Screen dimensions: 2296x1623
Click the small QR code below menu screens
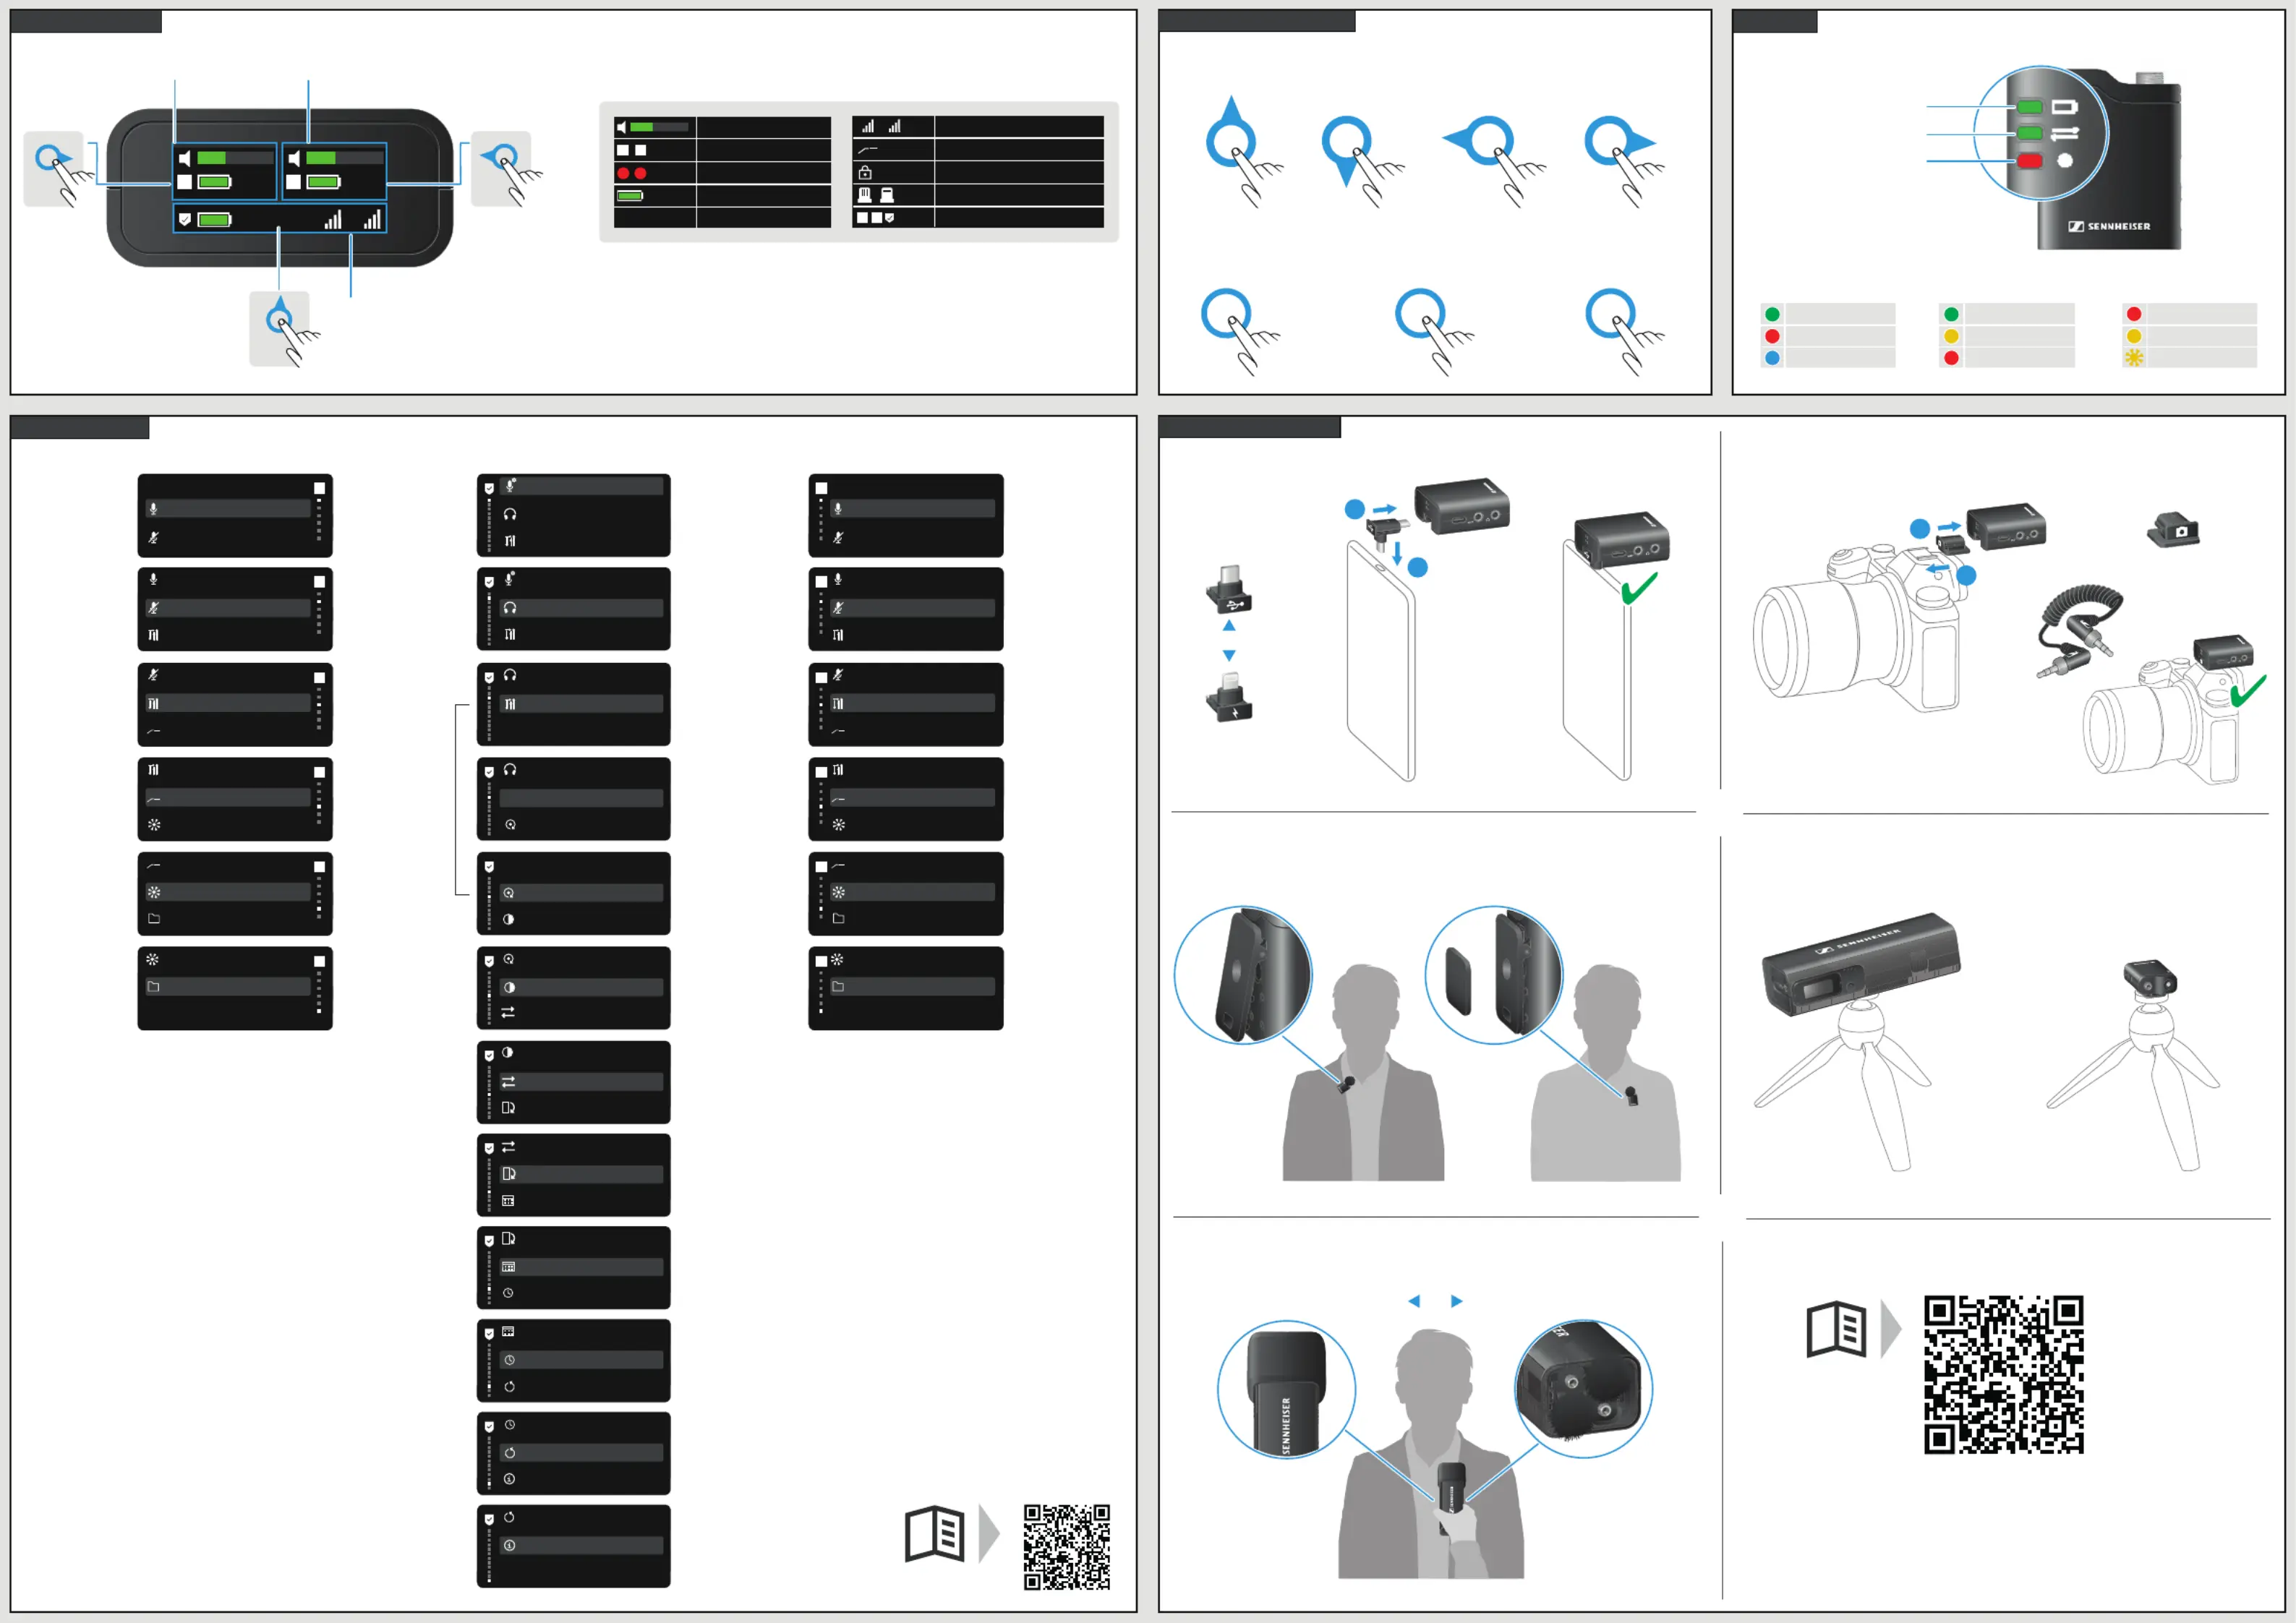pos(1067,1547)
